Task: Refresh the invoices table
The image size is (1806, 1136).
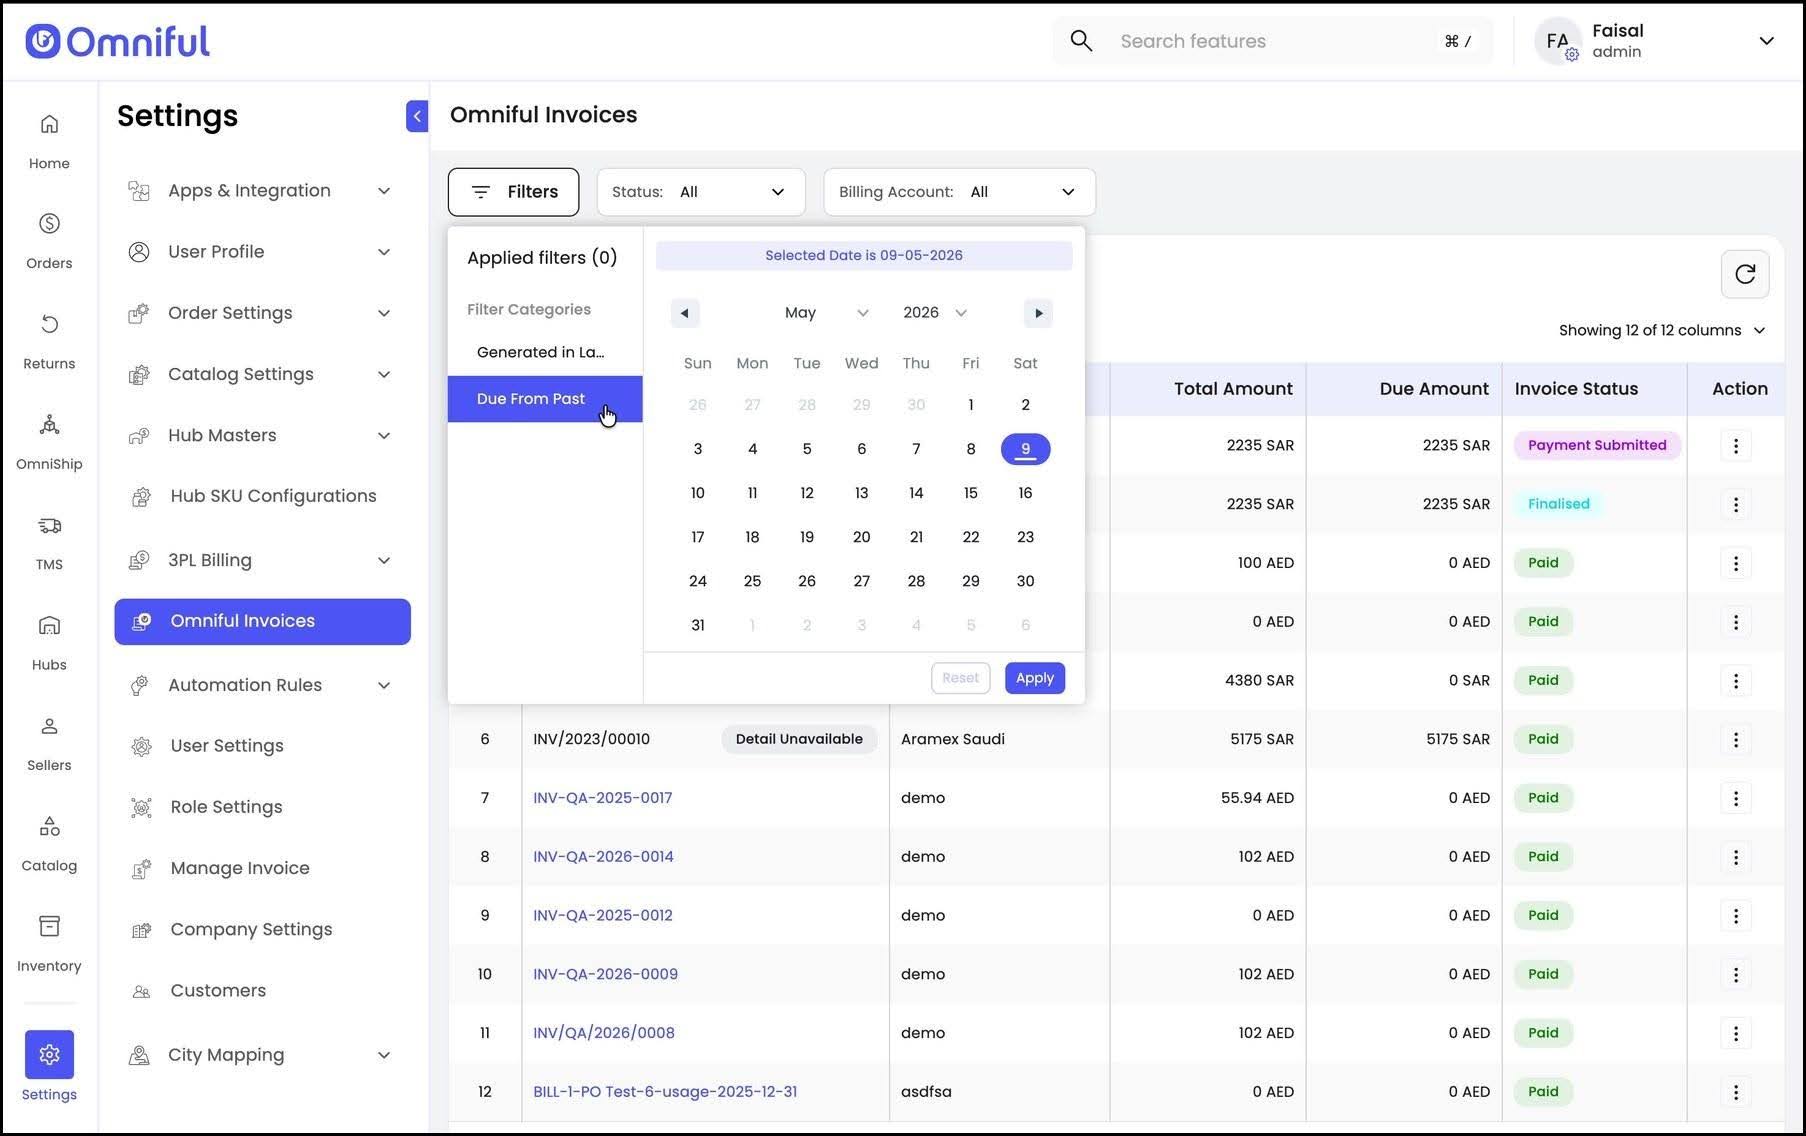Action: 1745,274
